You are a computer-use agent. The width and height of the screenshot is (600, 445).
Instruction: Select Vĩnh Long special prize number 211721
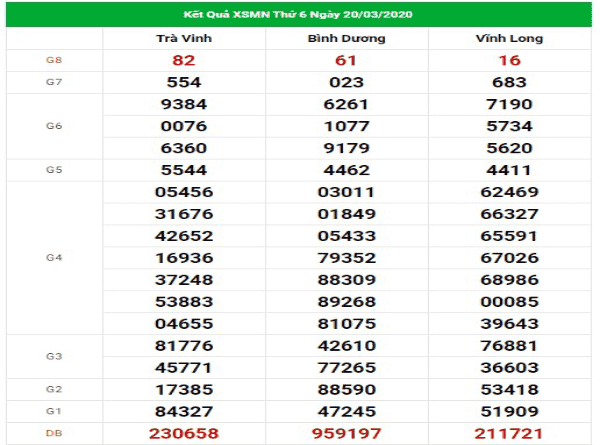coord(509,432)
